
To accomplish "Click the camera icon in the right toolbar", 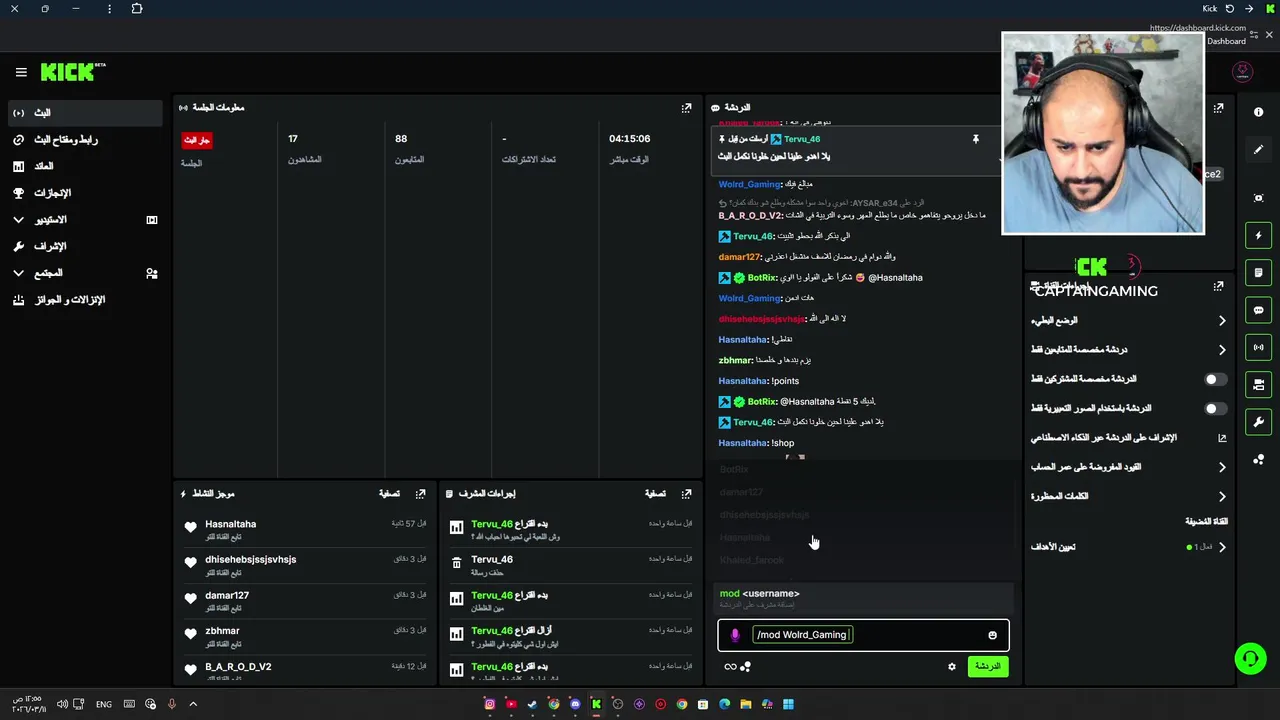I will pos(1258,384).
